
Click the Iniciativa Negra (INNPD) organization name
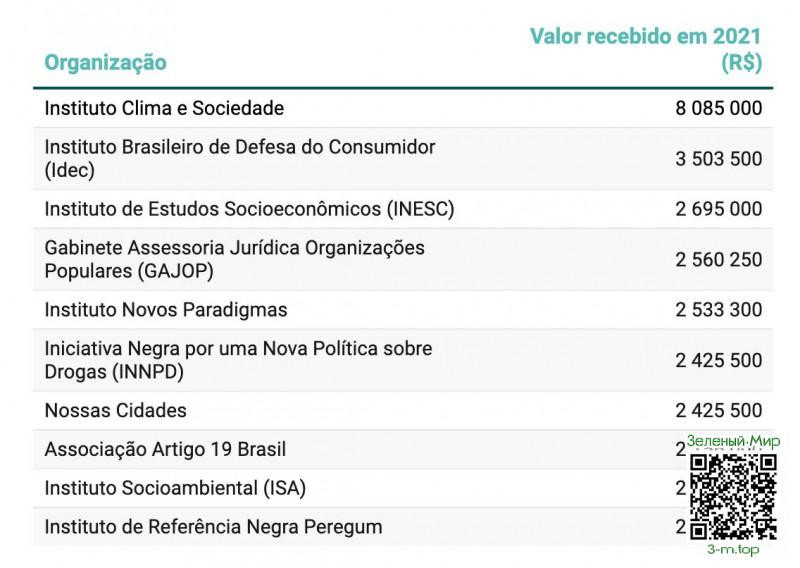point(238,360)
